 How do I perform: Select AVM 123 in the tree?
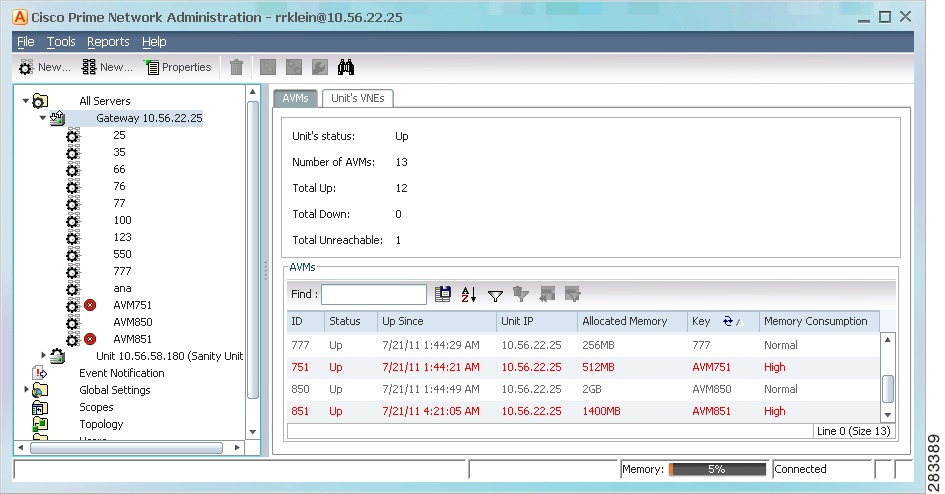(x=122, y=237)
